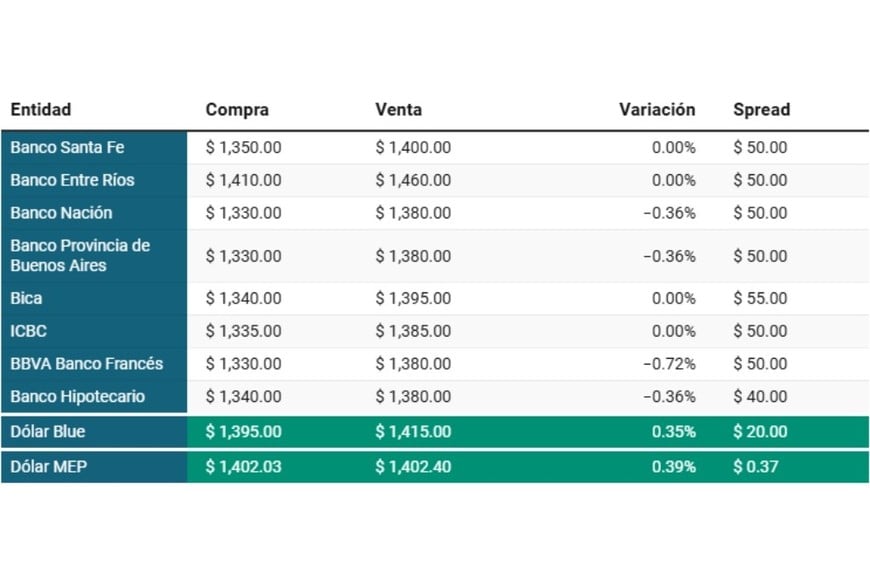Image resolution: width=870 pixels, height=578 pixels.
Task: Select the ICBC row label
Action: pos(29,331)
